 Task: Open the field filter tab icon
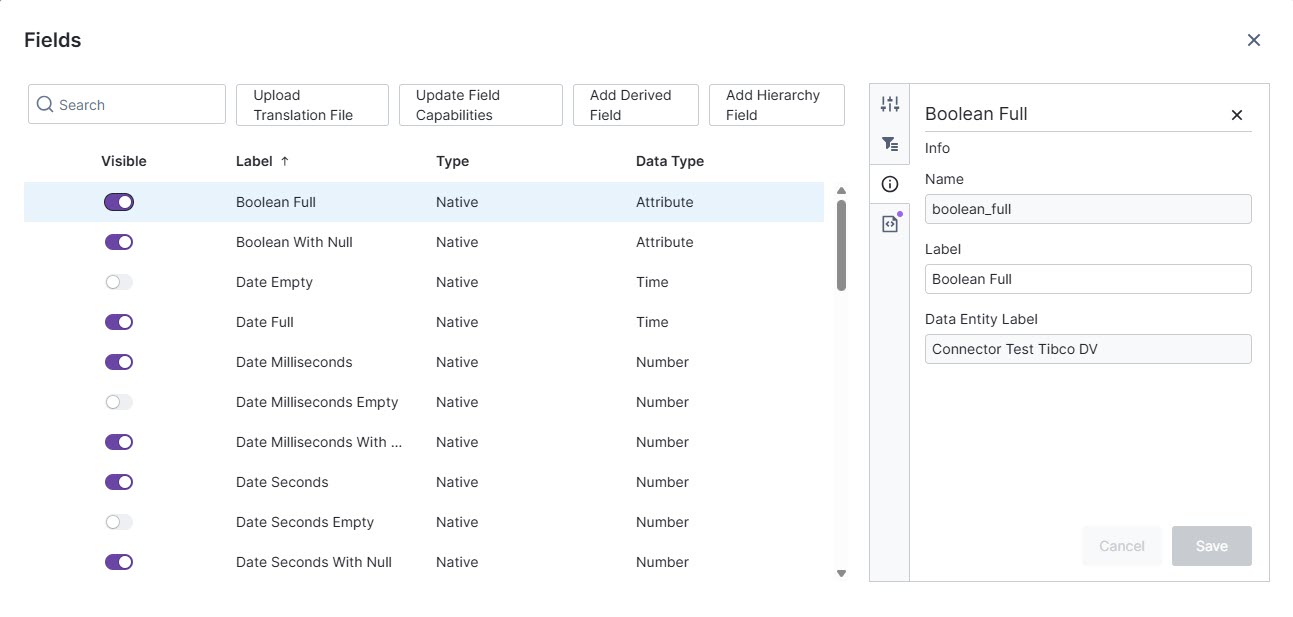click(890, 144)
